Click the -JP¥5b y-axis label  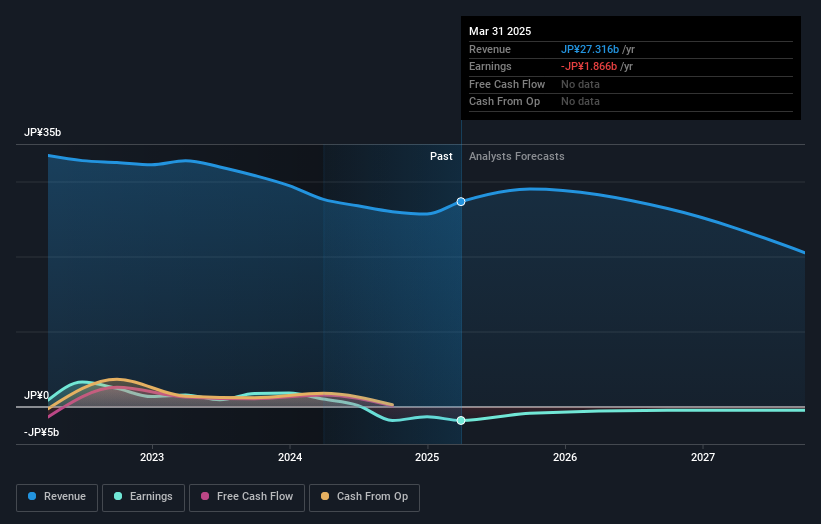click(x=41, y=432)
